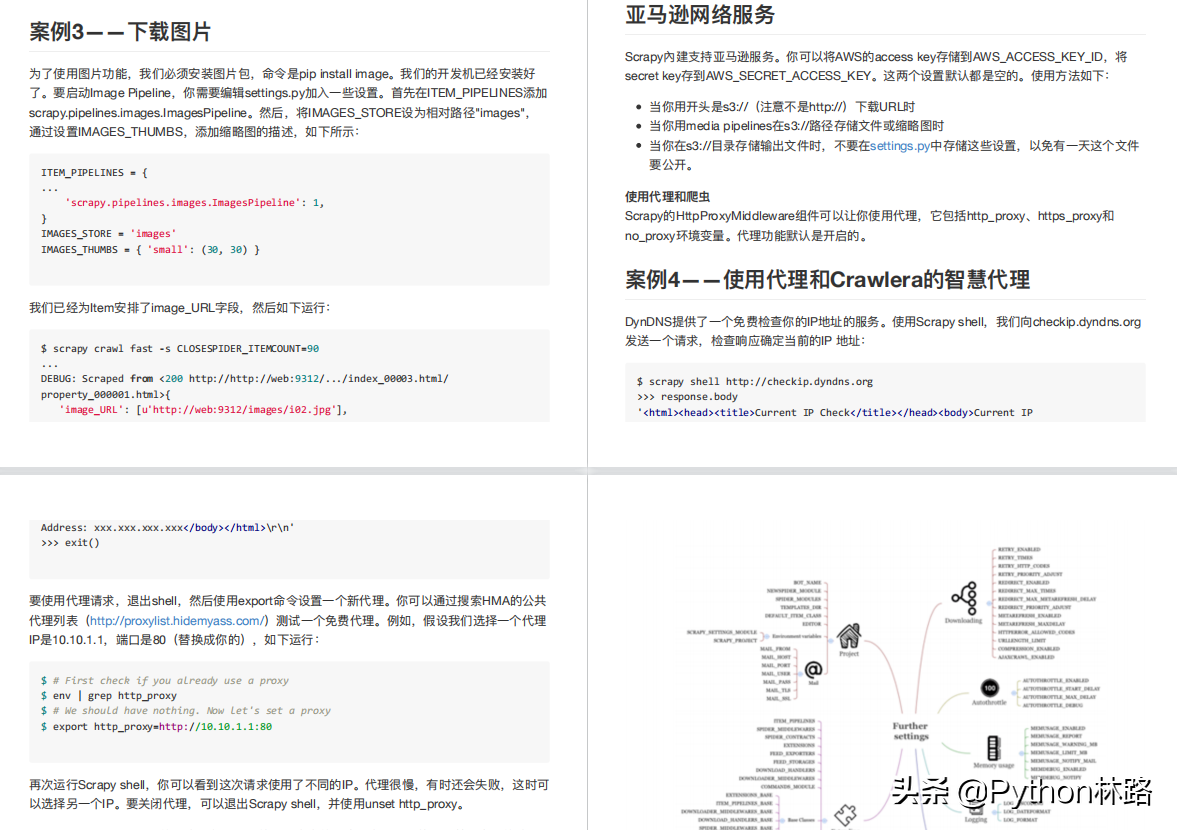Click the 'BOT_NAME' mindmap entry
This screenshot has width=1177, height=830.
(x=807, y=582)
